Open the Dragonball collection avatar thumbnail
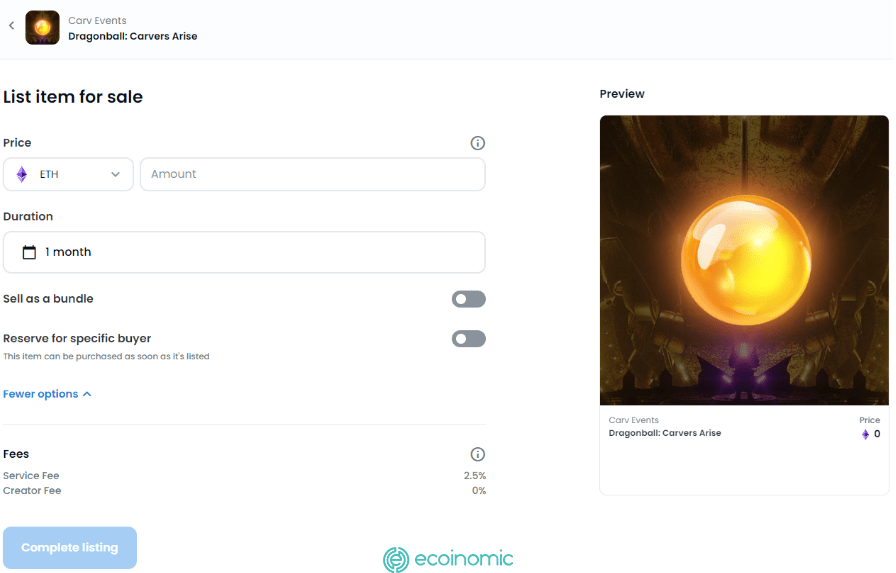 [x=42, y=27]
